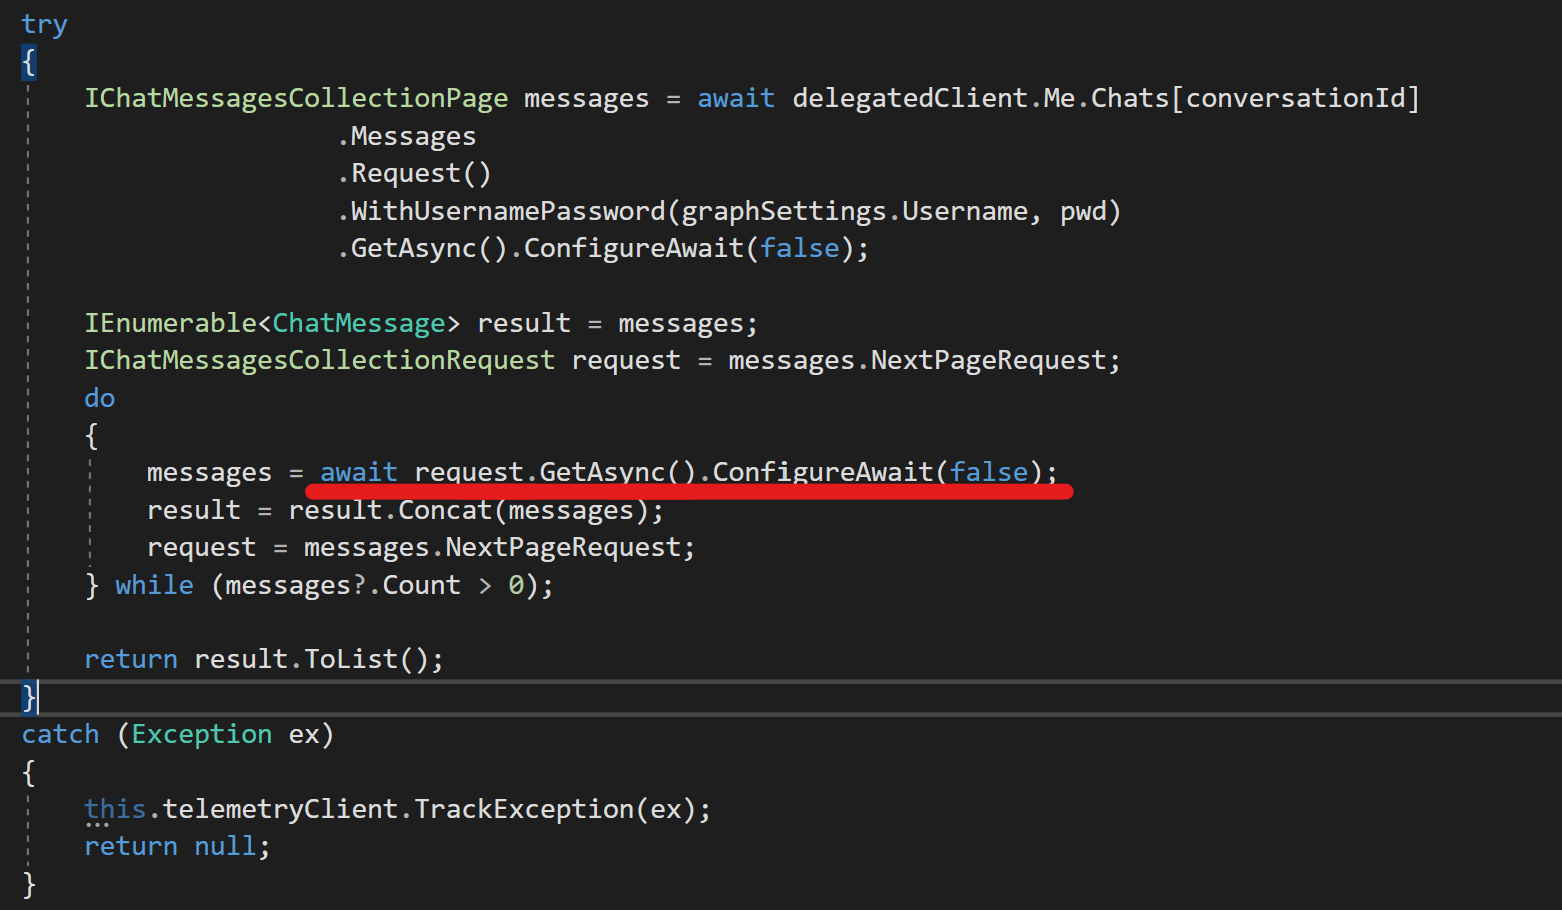This screenshot has height=910, width=1562.
Task: Click the result.Concat(messages) expression
Action: click(475, 509)
